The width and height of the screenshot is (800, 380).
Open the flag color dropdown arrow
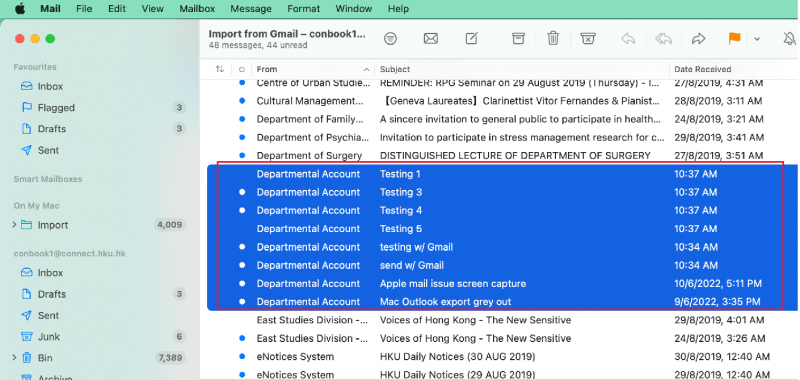(x=757, y=39)
